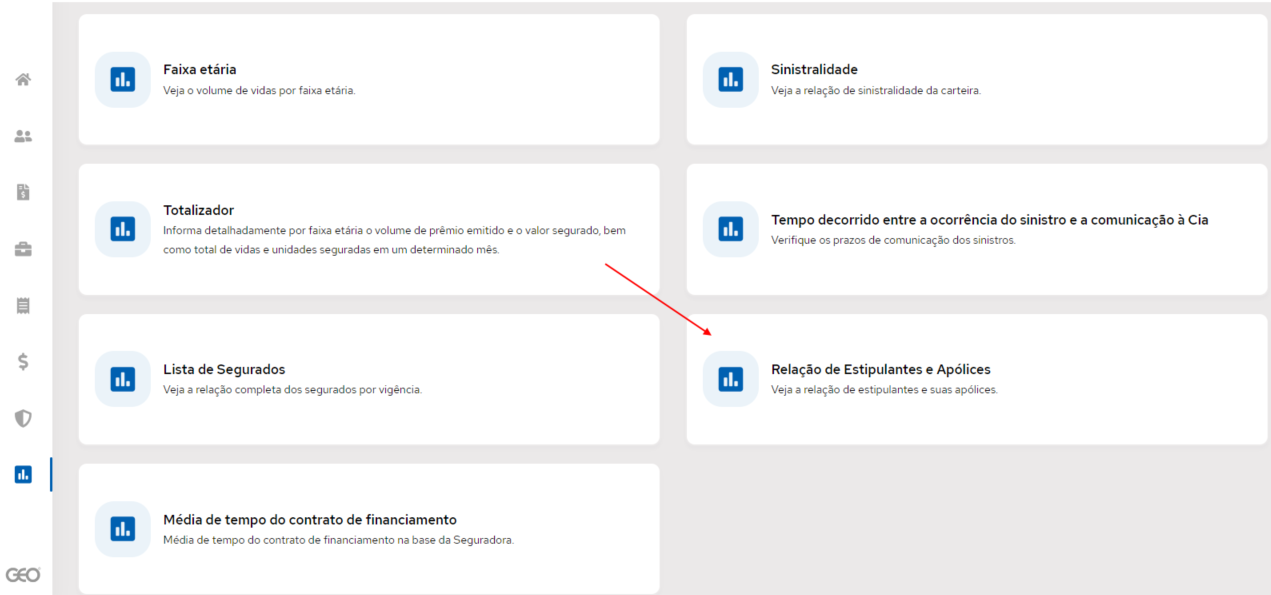Click text 'Veja a relação de sinistralidade da carteira.'
The height and width of the screenshot is (595, 1271).
[876, 90]
